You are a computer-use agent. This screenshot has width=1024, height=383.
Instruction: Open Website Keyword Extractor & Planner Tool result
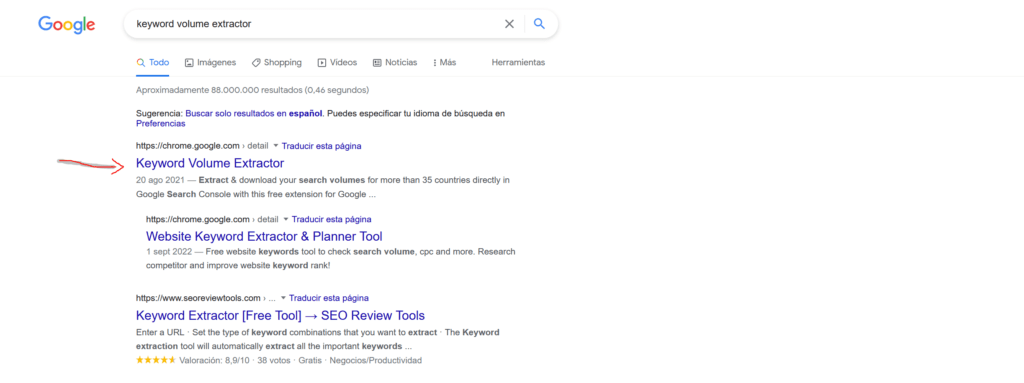click(264, 237)
